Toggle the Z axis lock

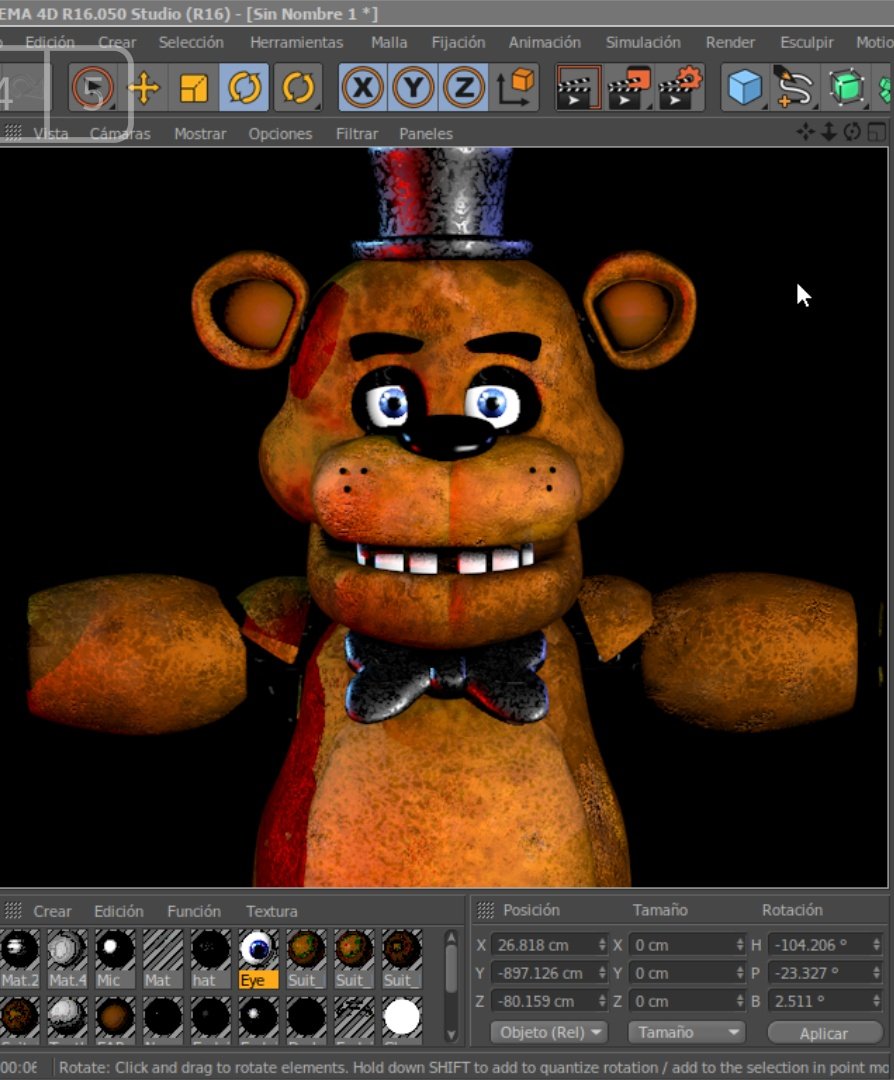click(464, 88)
